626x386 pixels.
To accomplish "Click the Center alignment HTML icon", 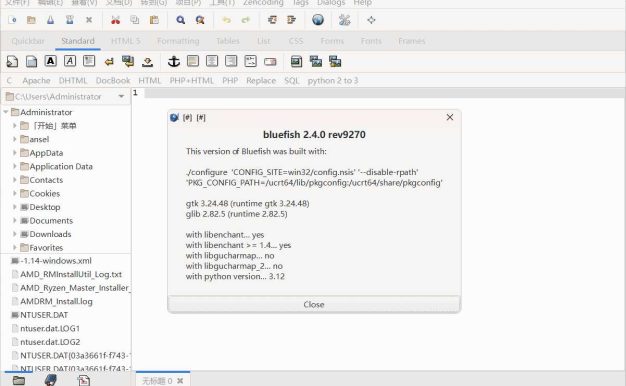I will pos(212,61).
